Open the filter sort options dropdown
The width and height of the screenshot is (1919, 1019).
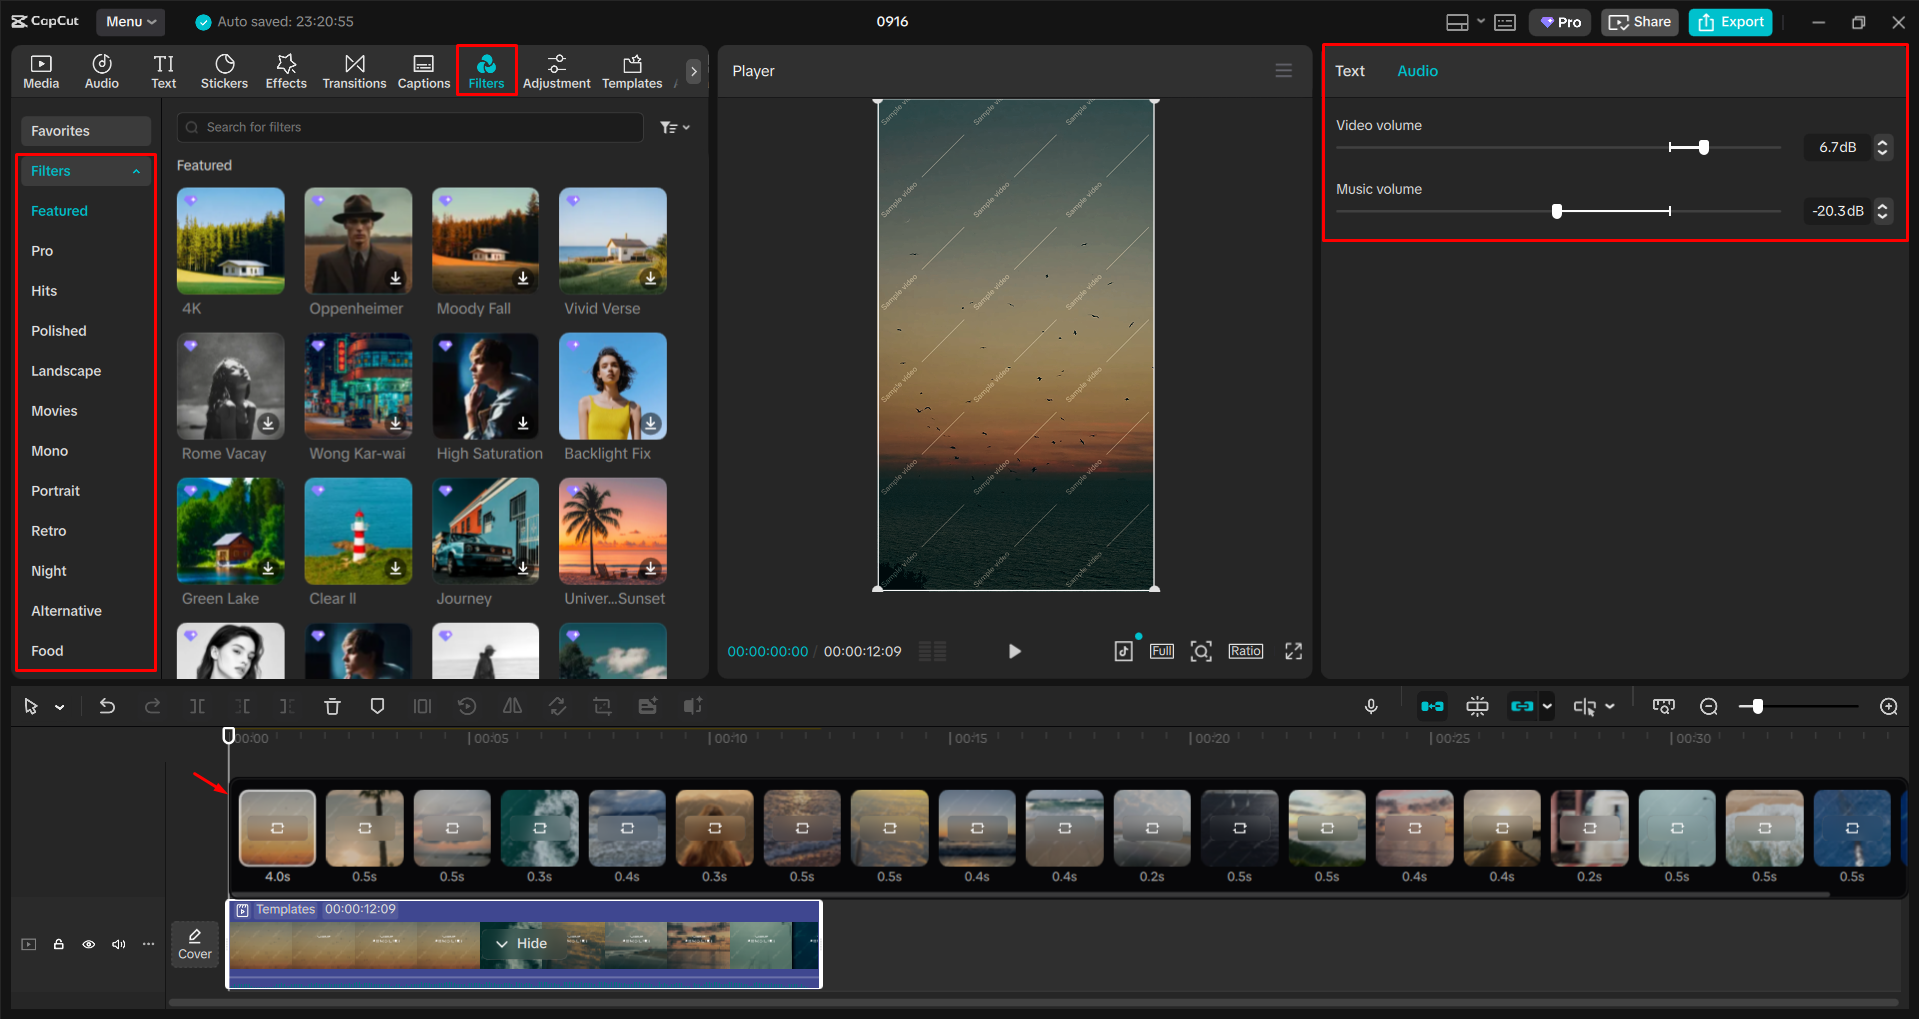point(675,128)
